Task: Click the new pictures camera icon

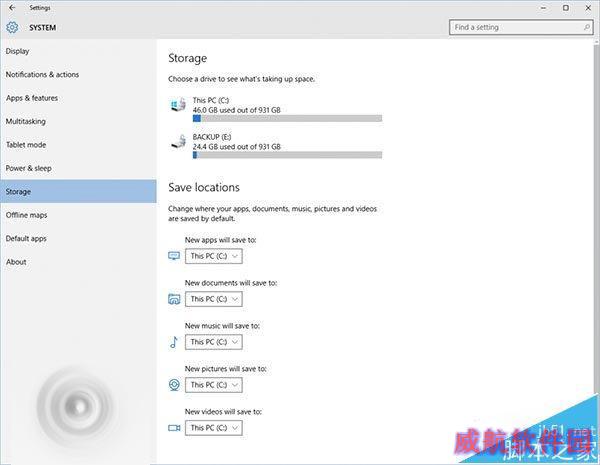Action: tap(174, 385)
